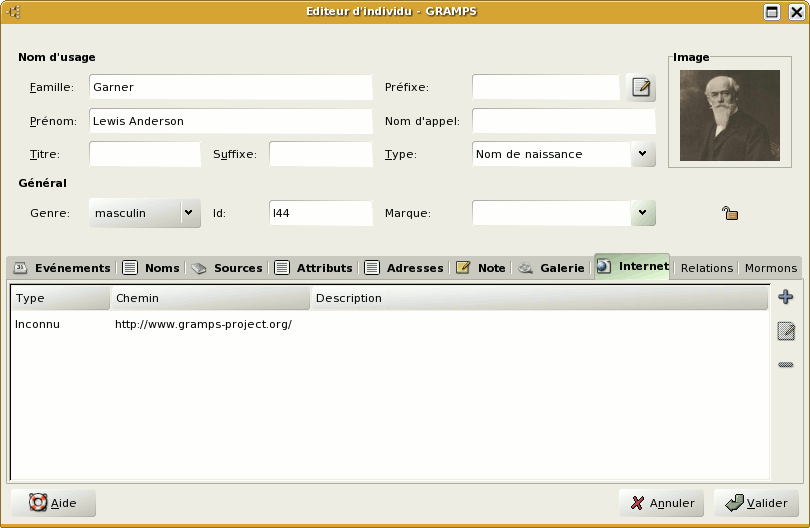Click the Annuler button
810x528 pixels.
661,503
